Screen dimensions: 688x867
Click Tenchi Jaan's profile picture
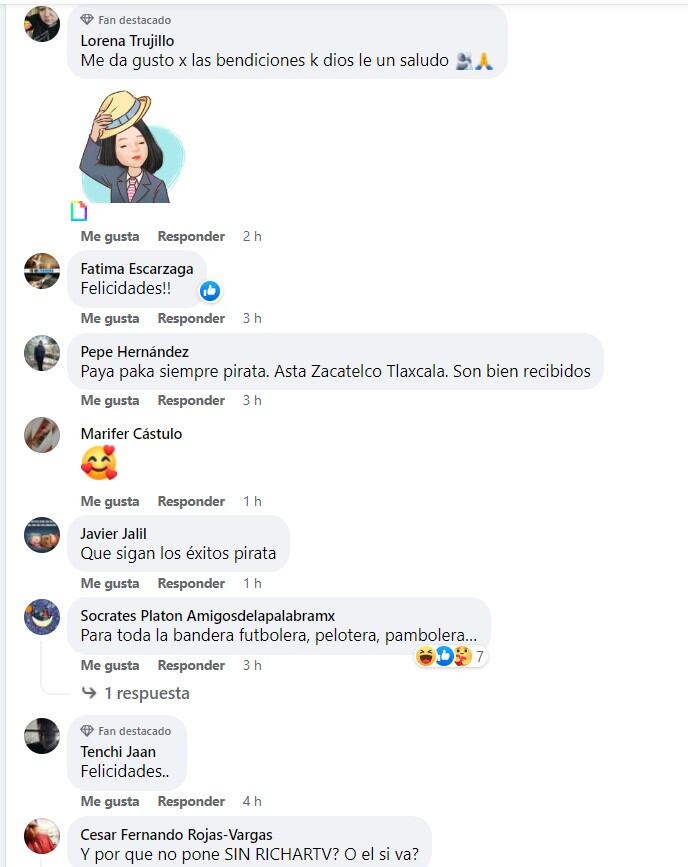click(42, 736)
